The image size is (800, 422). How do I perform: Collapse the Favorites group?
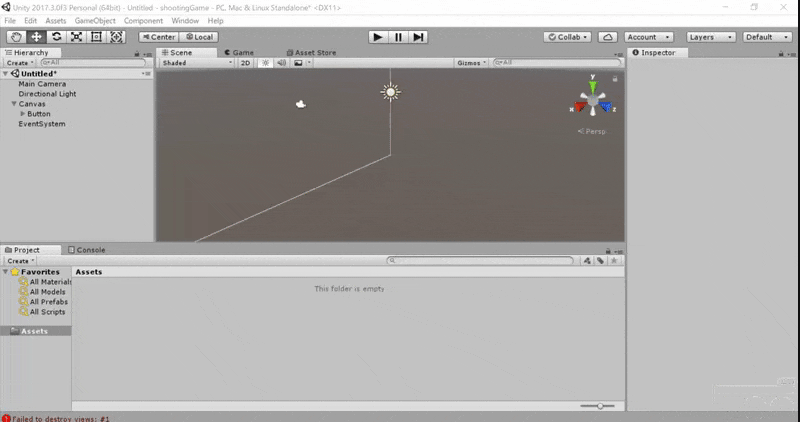6,272
